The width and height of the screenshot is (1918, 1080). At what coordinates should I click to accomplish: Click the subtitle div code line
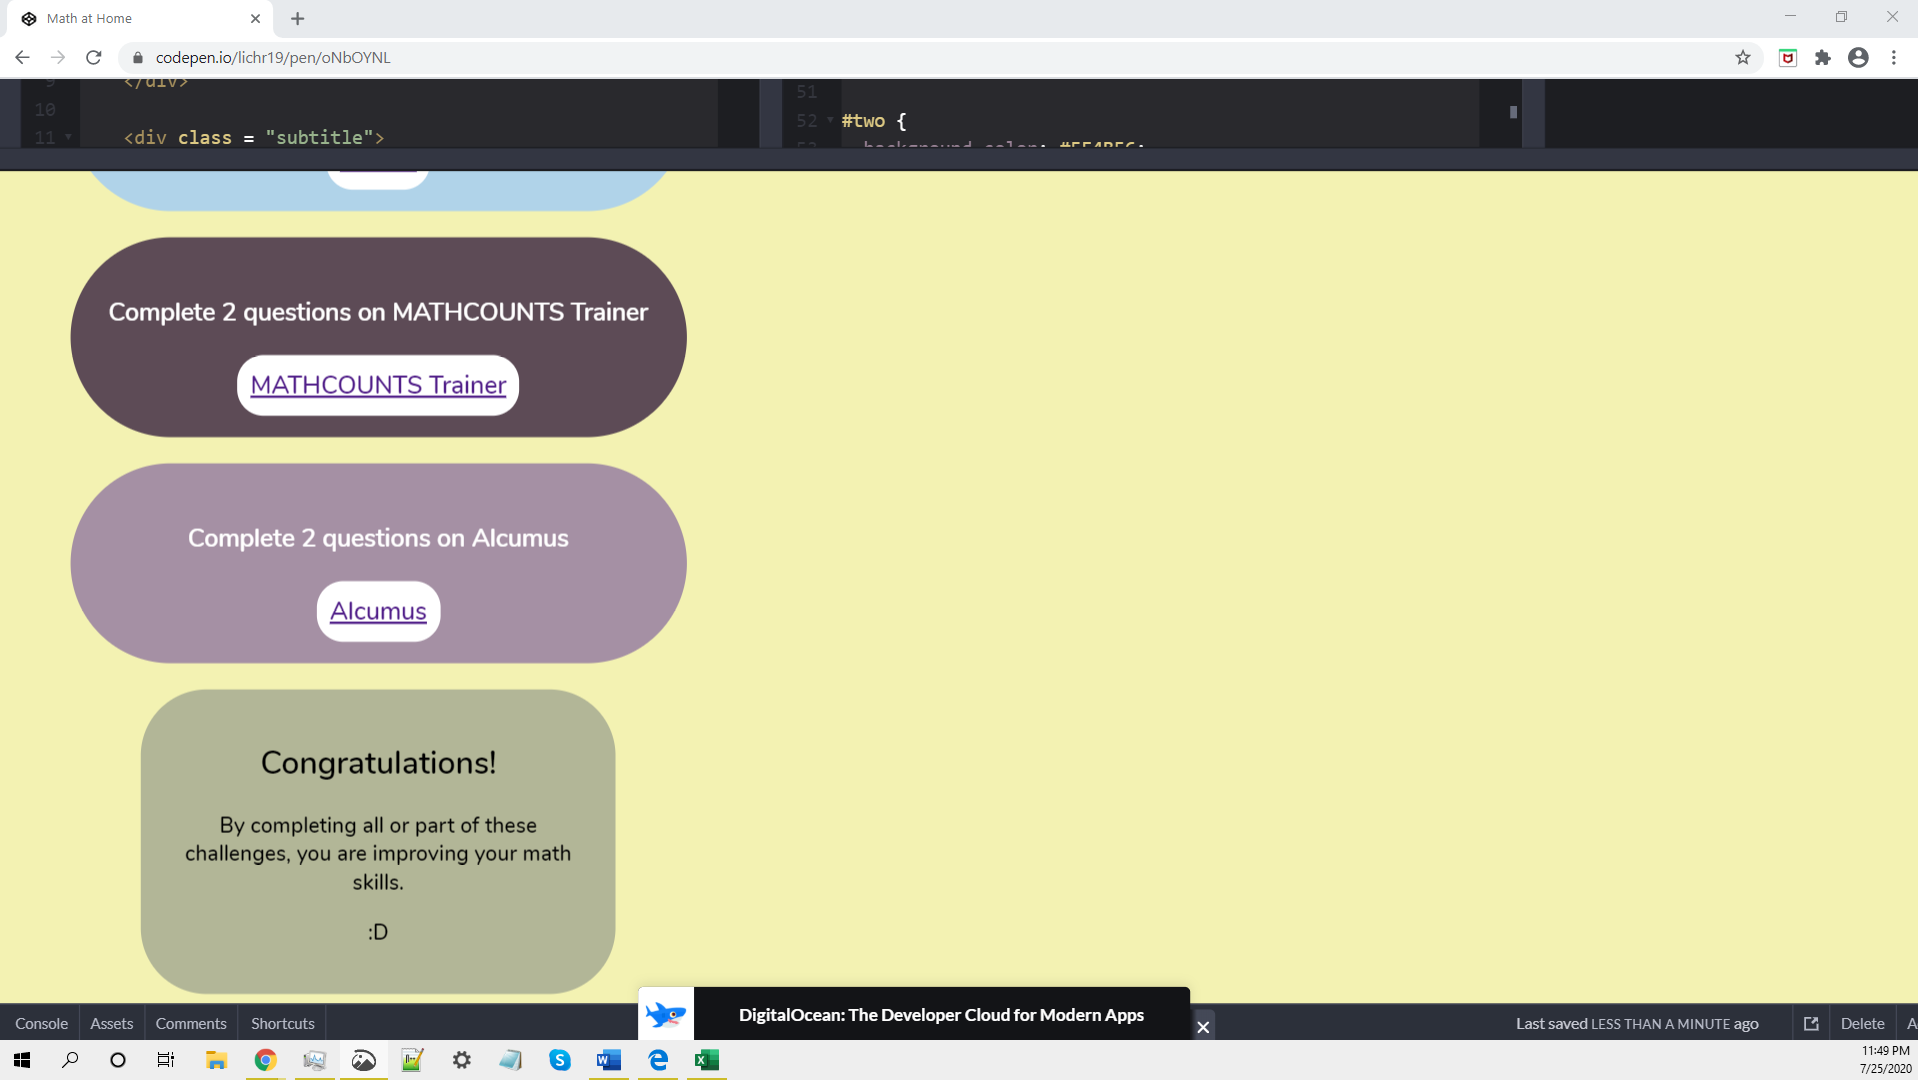pyautogui.click(x=254, y=137)
